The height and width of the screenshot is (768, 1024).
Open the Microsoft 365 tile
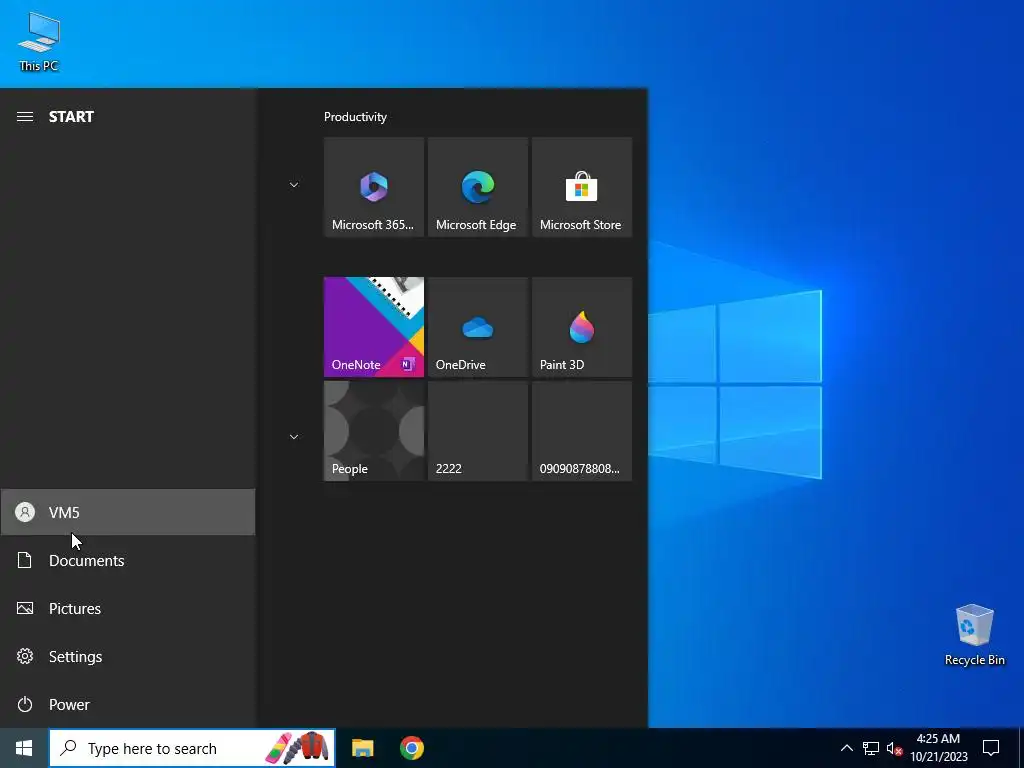pyautogui.click(x=374, y=187)
